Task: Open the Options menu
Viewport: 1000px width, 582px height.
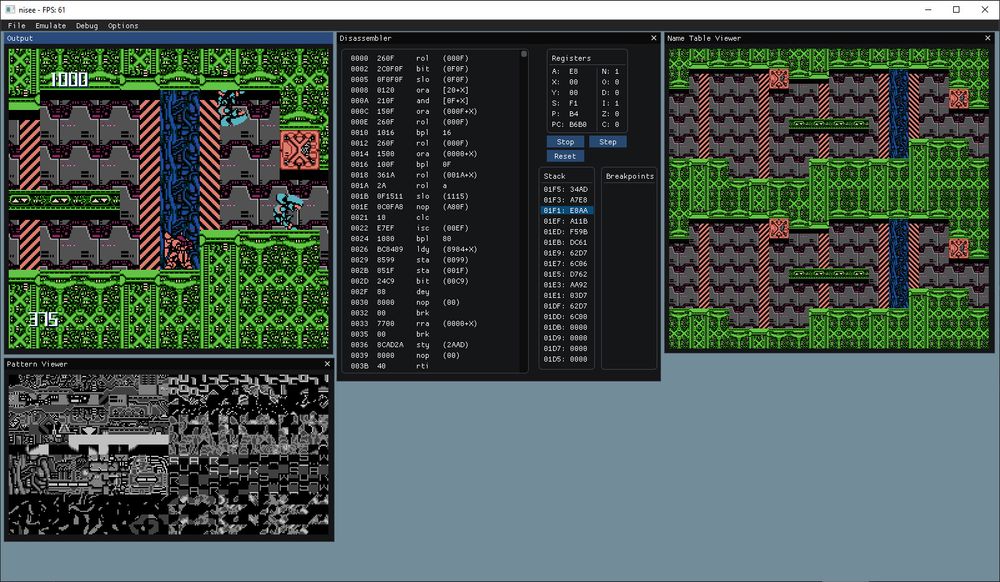Action: tap(123, 25)
